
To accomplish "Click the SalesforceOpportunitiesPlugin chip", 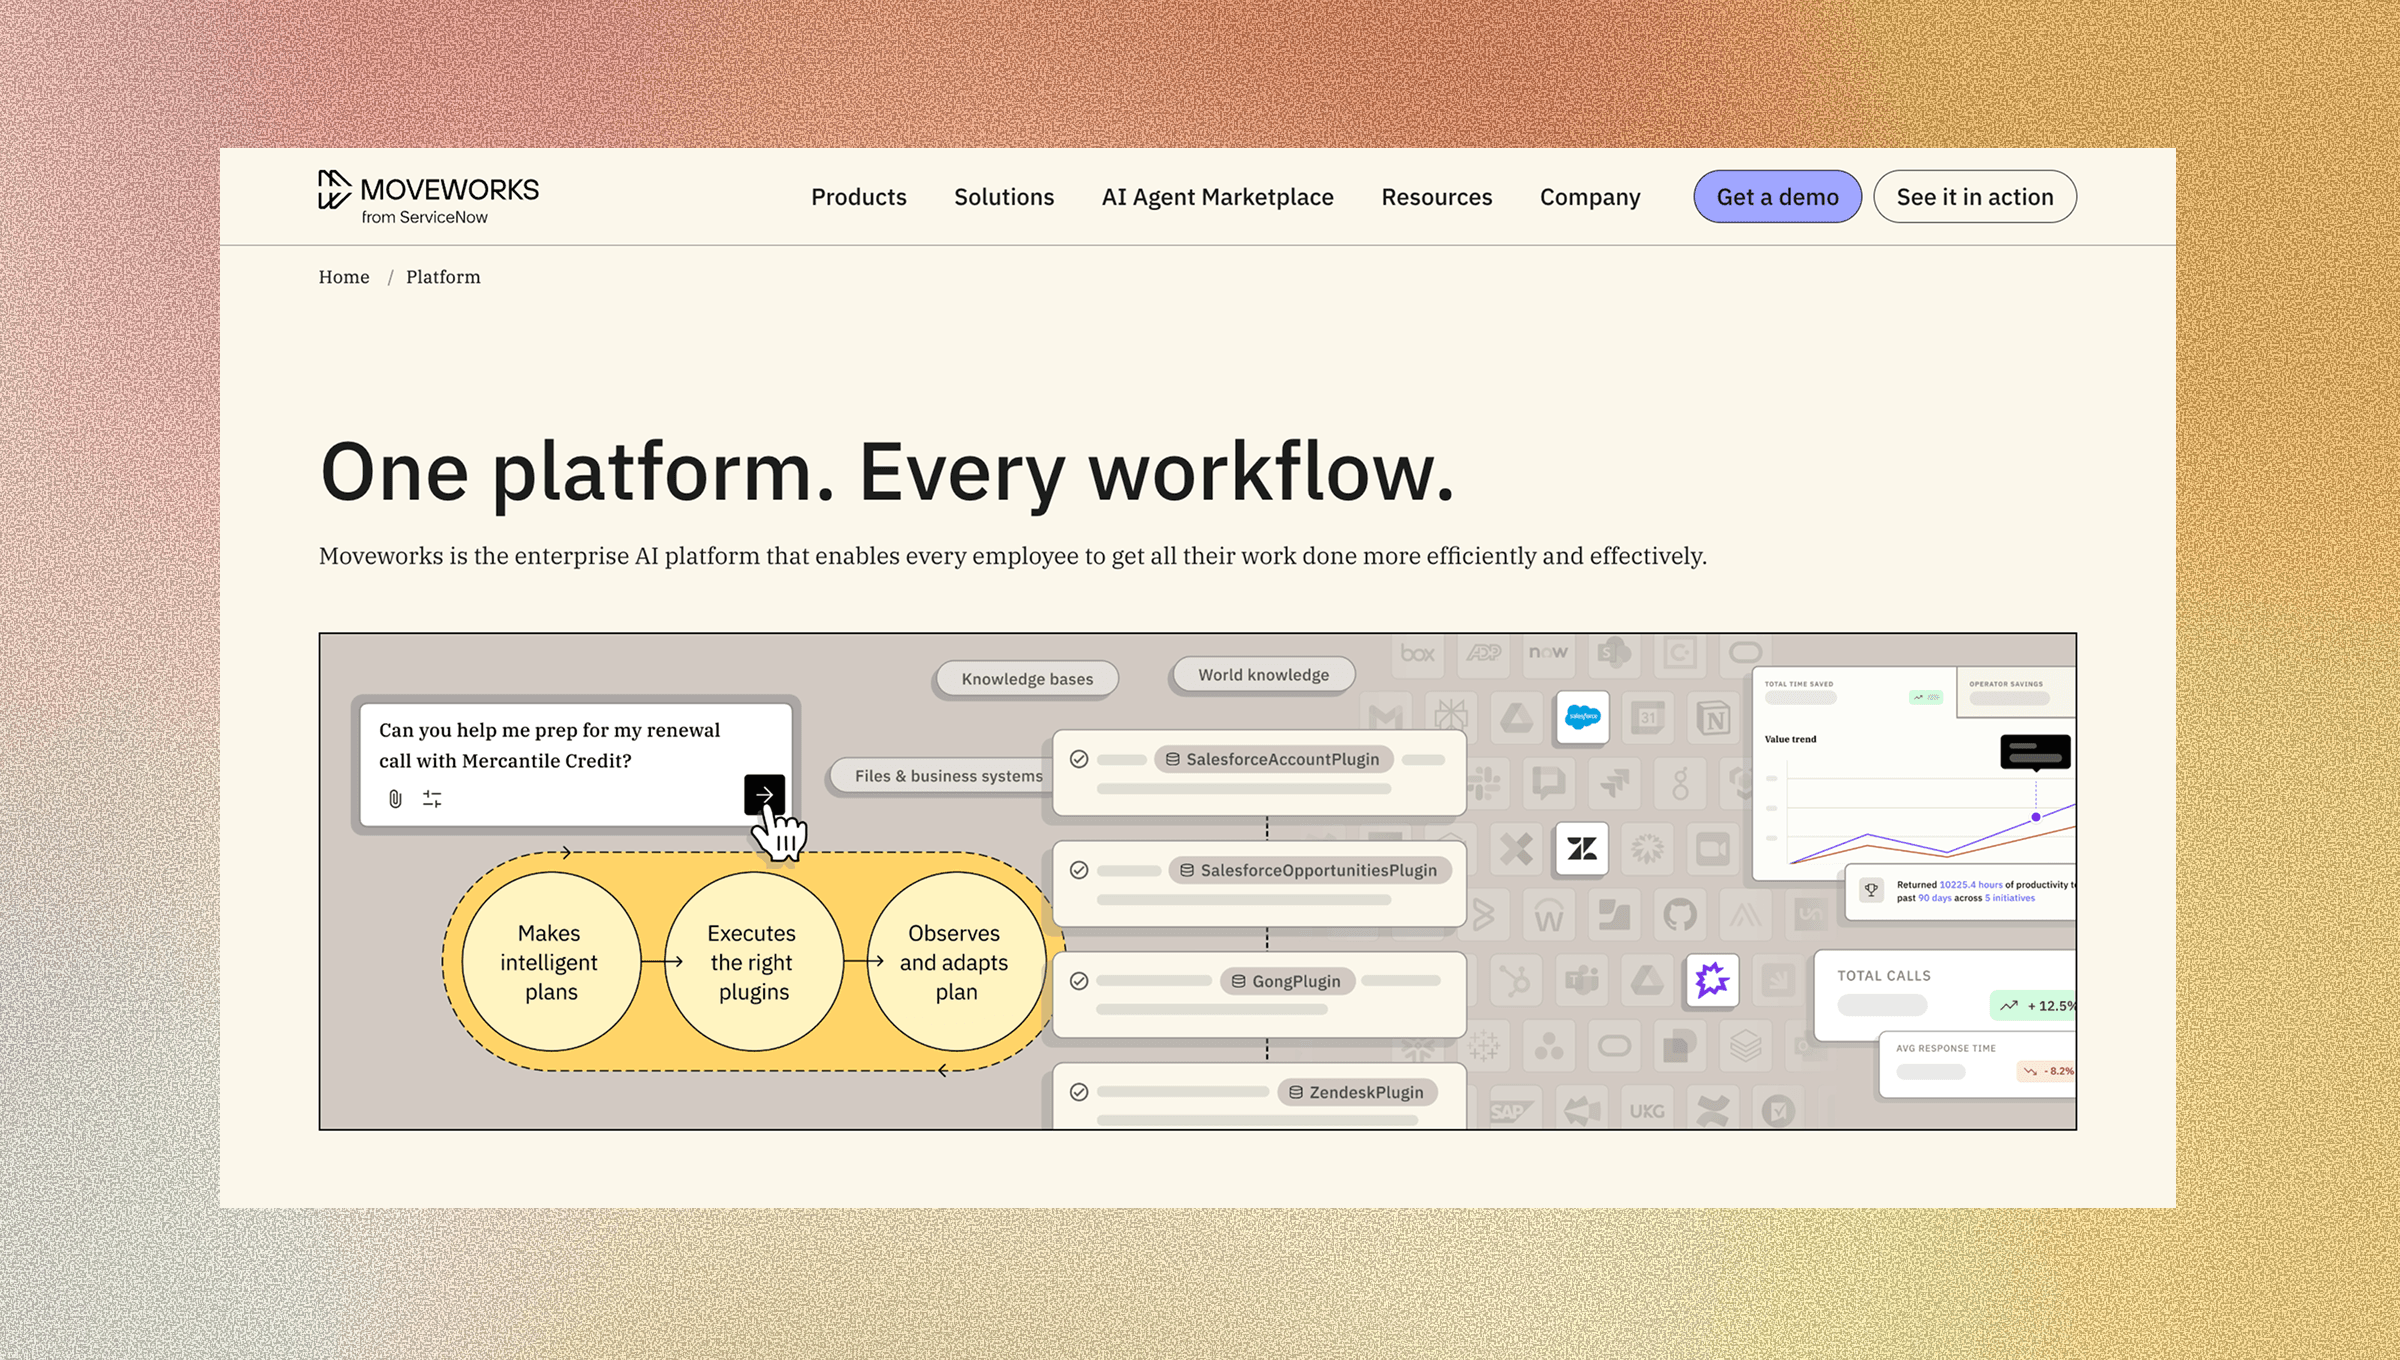I will (x=1310, y=870).
